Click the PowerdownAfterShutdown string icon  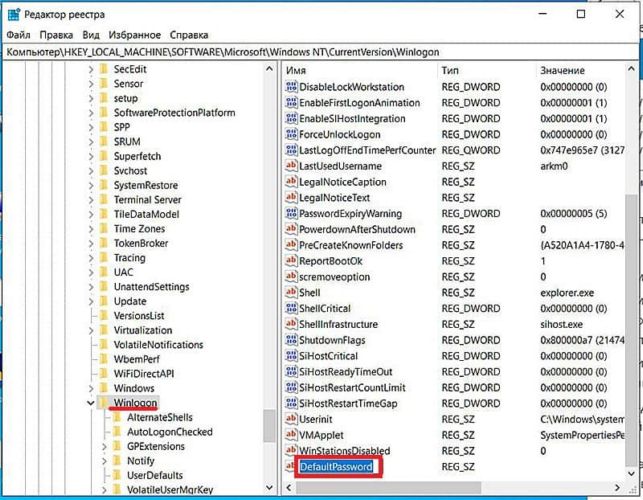click(291, 229)
